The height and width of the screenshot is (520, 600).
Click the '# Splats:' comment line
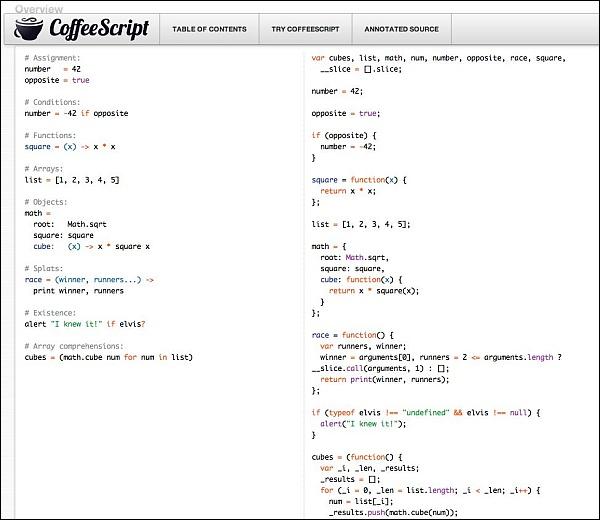coord(44,269)
